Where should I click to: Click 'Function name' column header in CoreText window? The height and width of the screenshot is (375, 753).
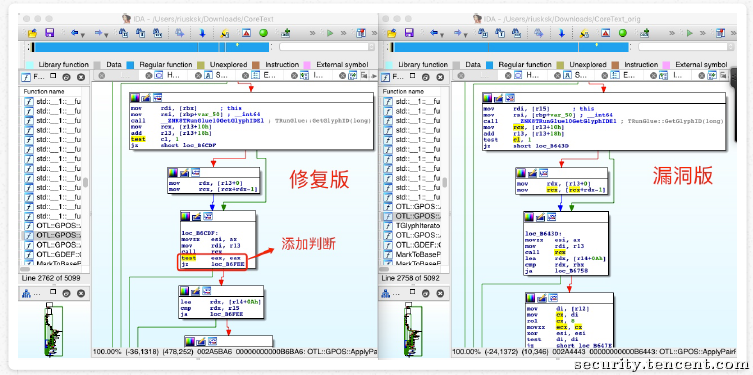pos(43,91)
